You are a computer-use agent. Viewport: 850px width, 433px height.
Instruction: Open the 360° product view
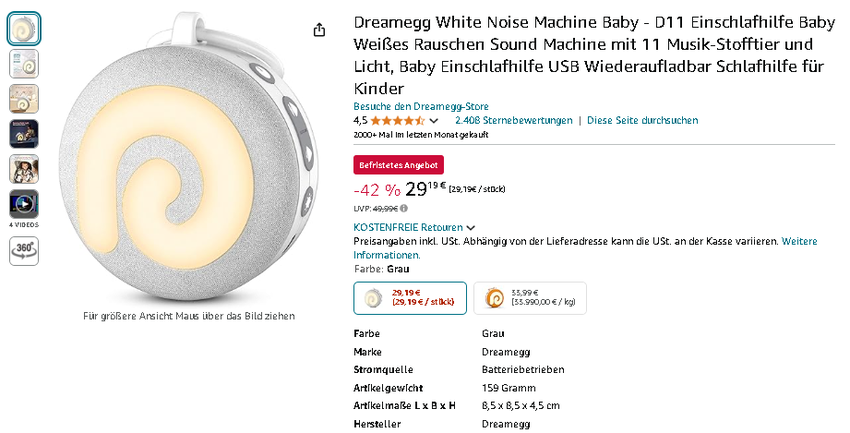(24, 253)
